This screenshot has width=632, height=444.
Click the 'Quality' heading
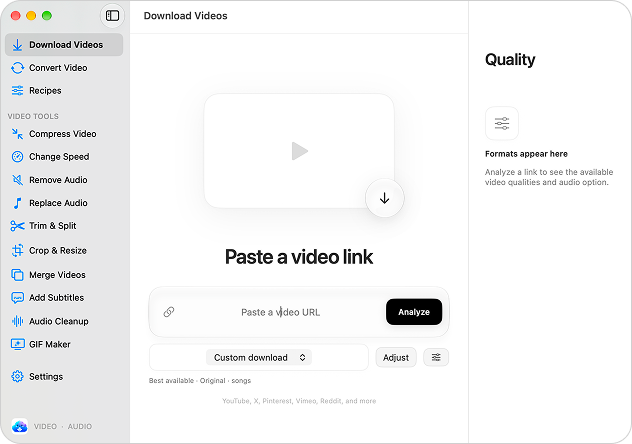(510, 60)
